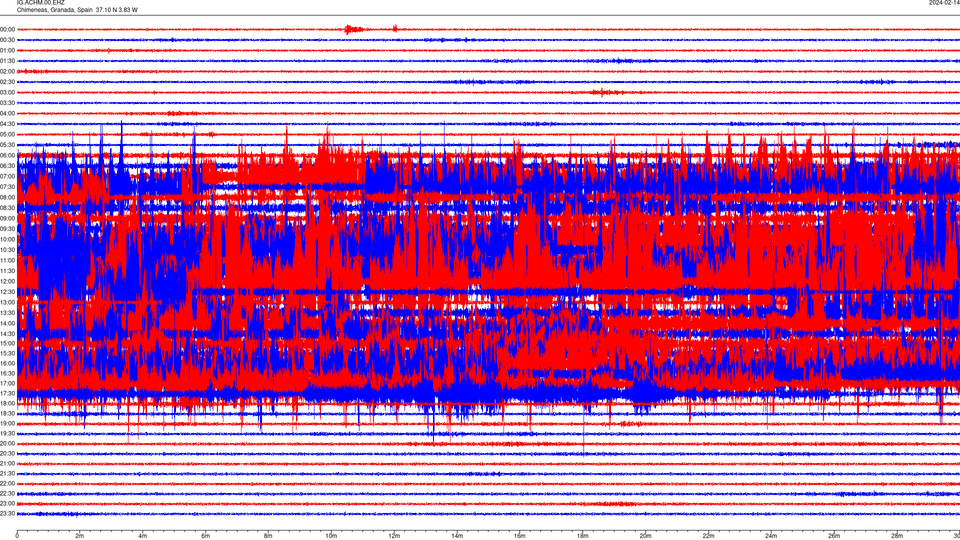Select the 11:00 time label

point(7,260)
